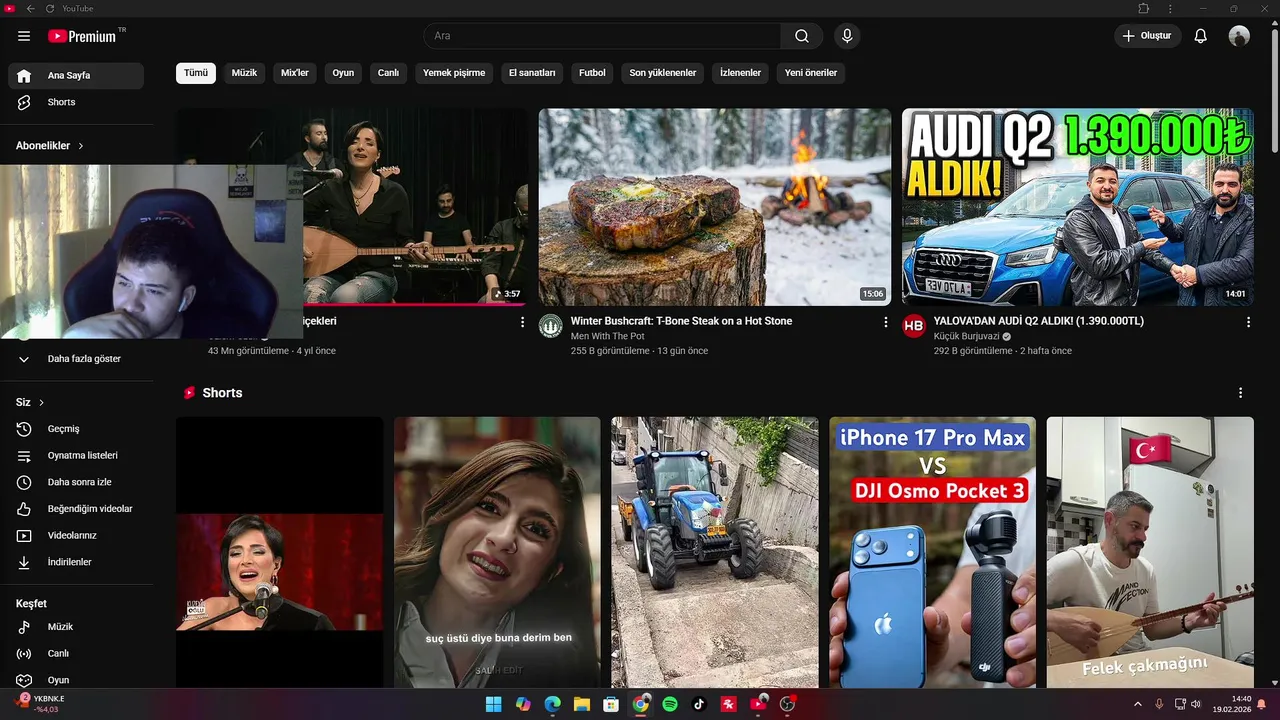Open Canlı under Keşfet sidebar
The width and height of the screenshot is (1280, 720).
(x=76, y=654)
